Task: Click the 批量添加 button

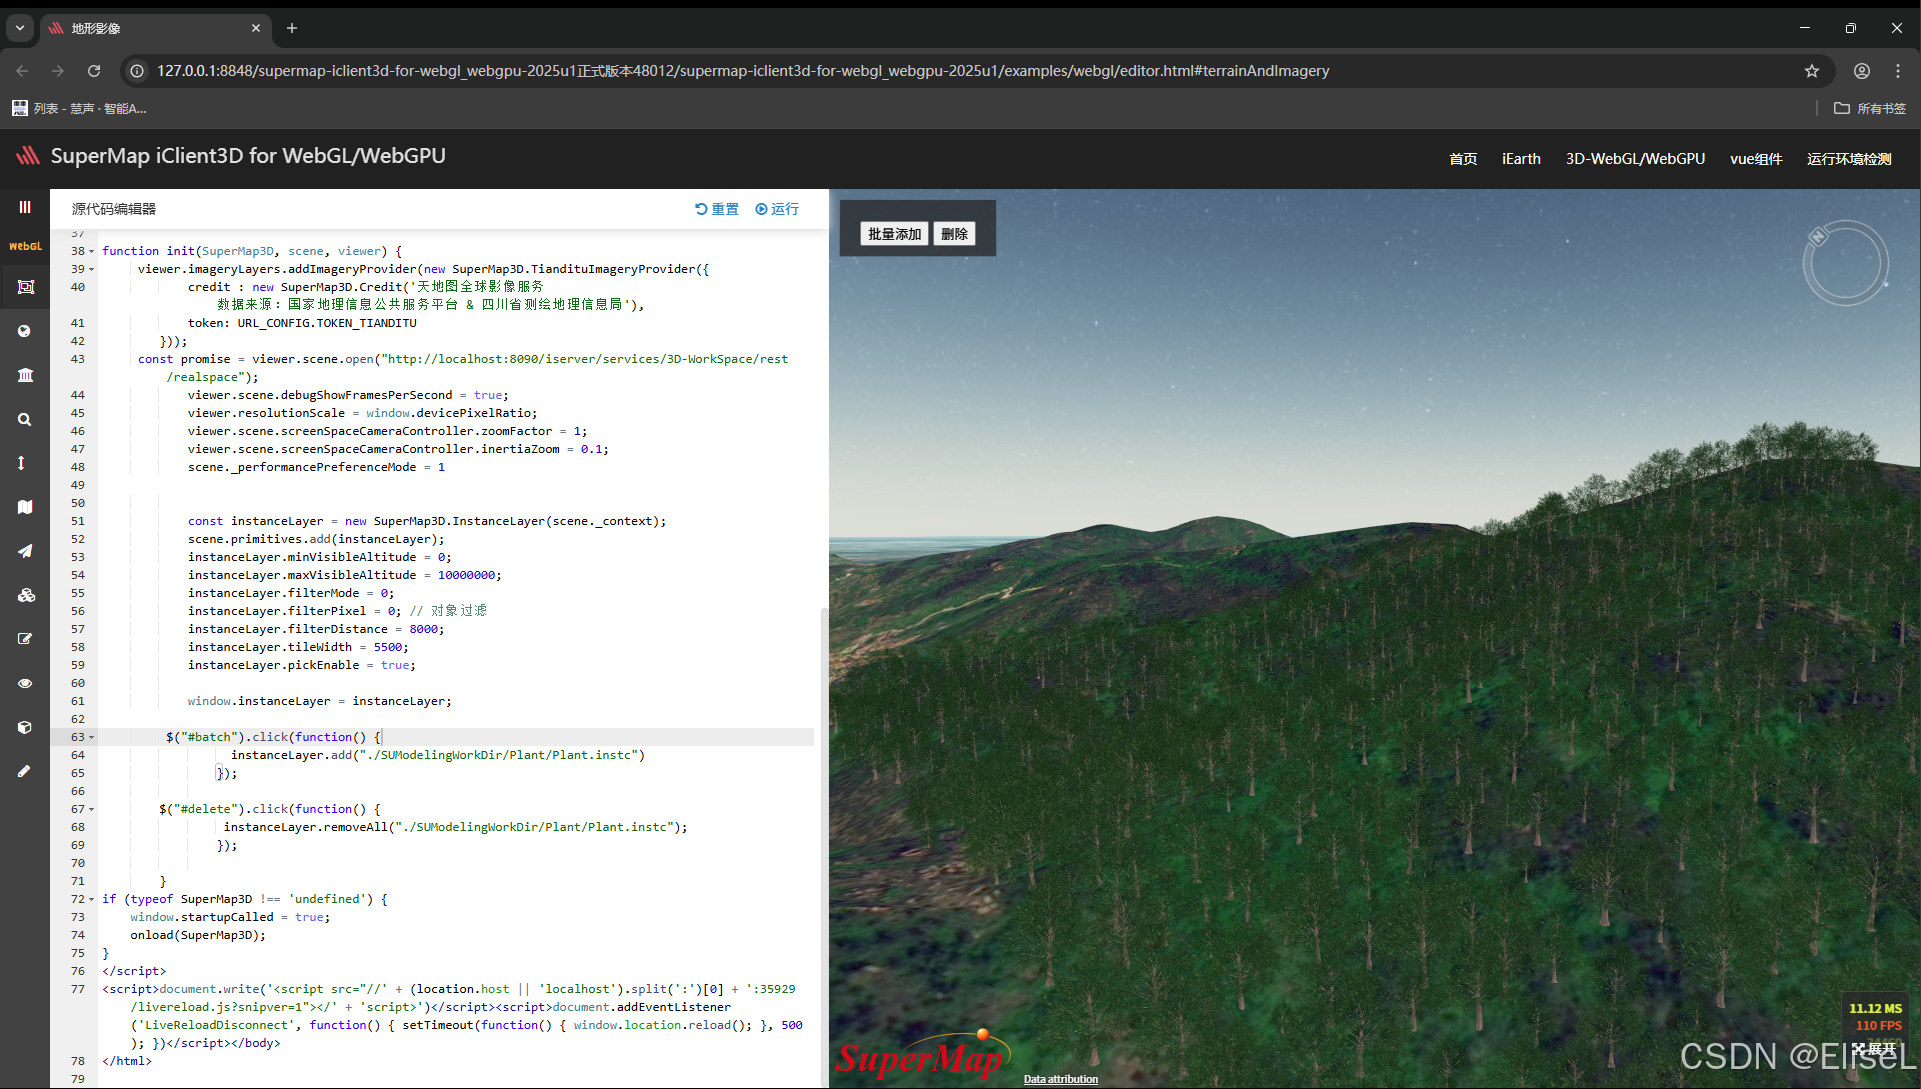Action: pyautogui.click(x=894, y=234)
